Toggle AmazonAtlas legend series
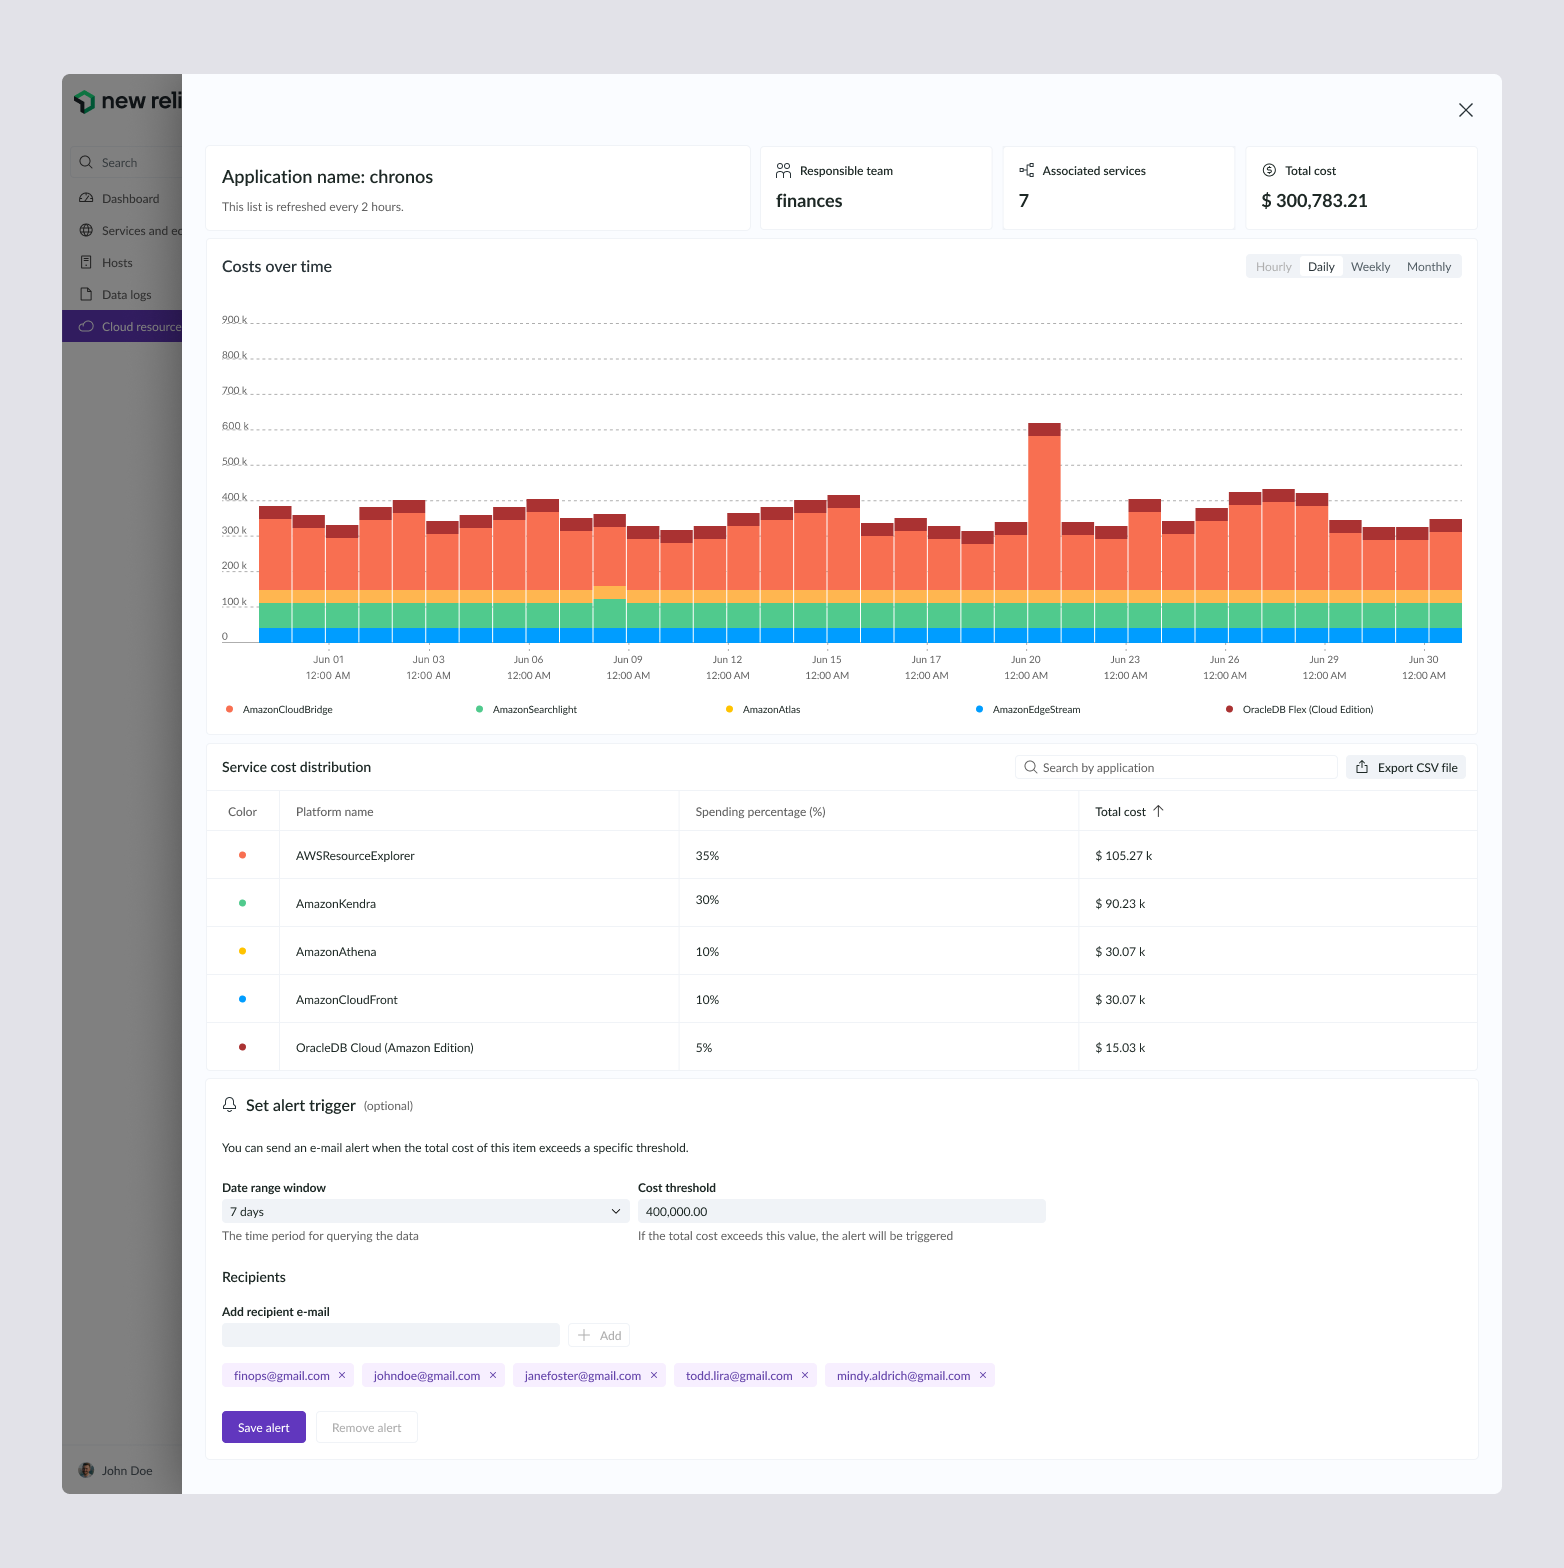 tap(763, 709)
